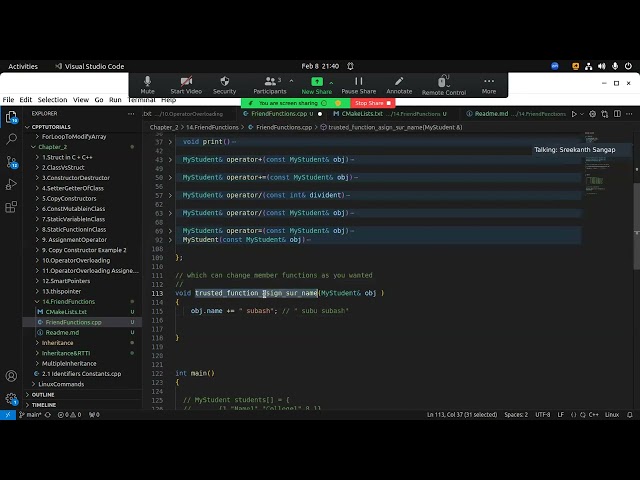Change end of line LF
The height and width of the screenshot is (480, 640).
pyautogui.click(x=561, y=415)
